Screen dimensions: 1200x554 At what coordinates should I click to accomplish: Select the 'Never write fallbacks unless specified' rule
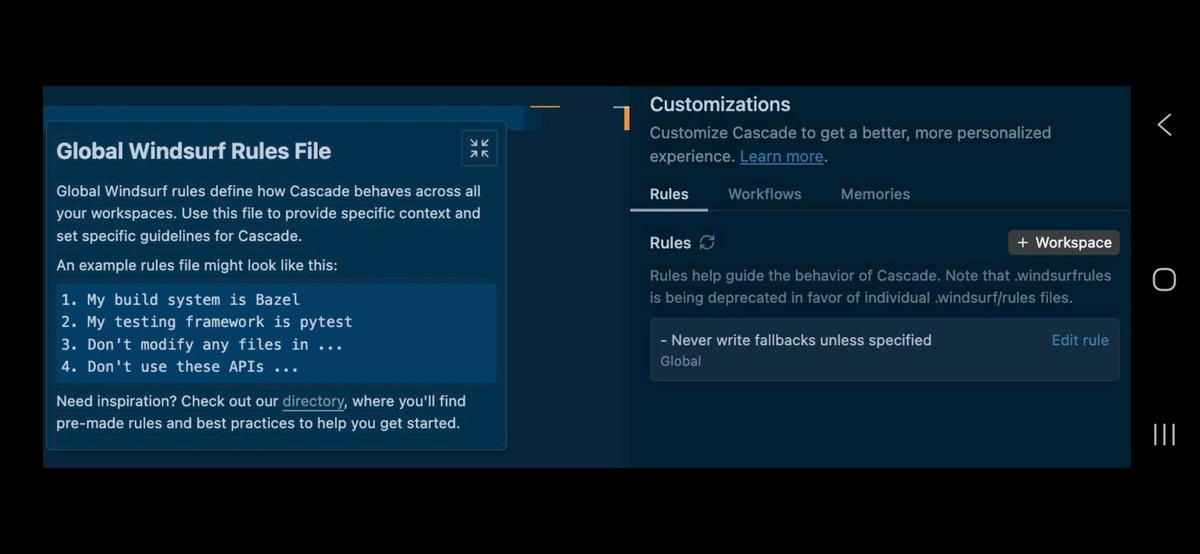point(884,350)
